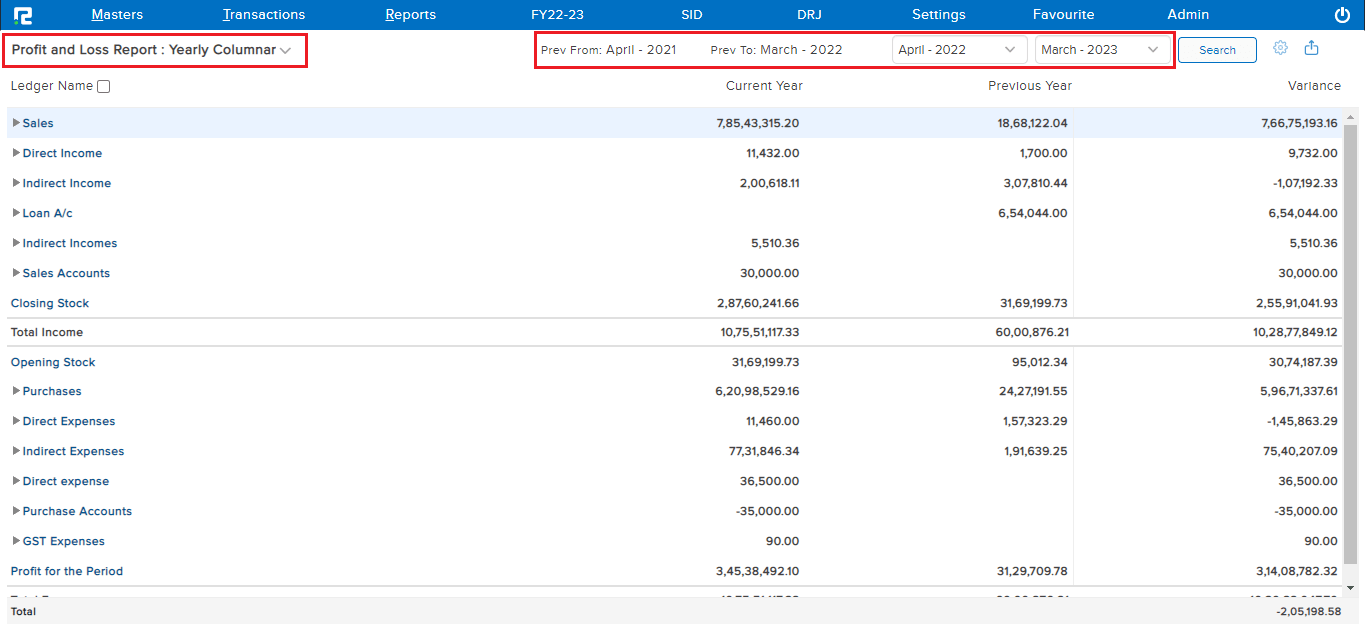
Task: Expand the GST Expenses group
Action: [x=16, y=541]
